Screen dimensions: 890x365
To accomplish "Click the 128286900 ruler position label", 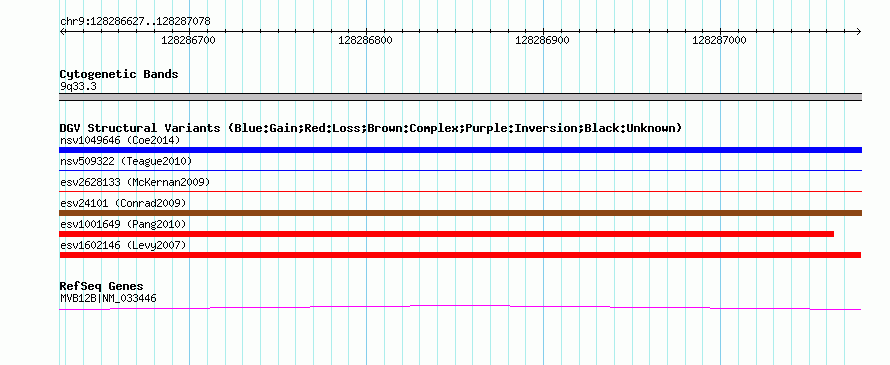I will coord(543,40).
